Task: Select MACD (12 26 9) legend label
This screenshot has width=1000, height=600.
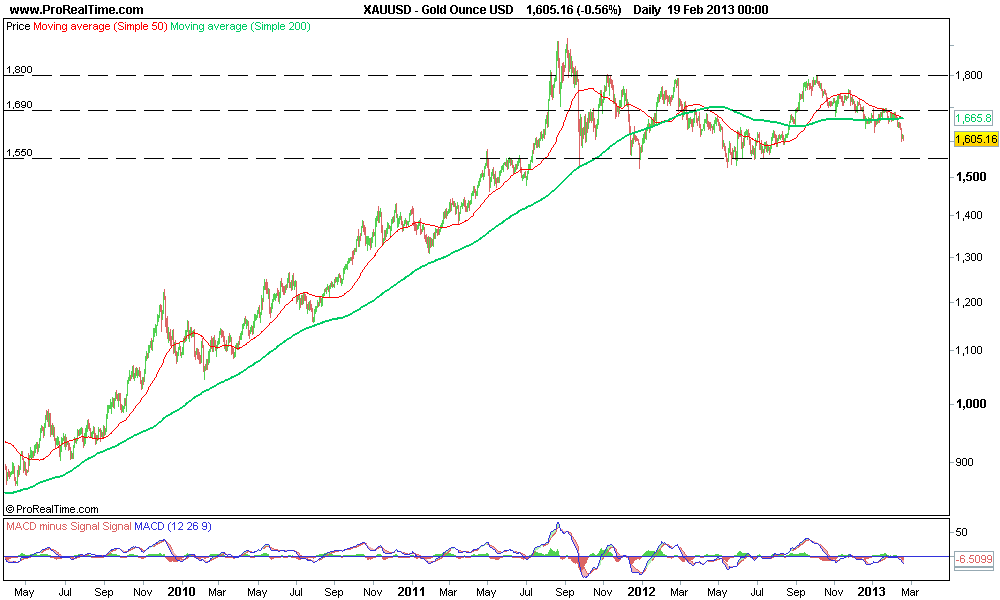Action: pyautogui.click(x=173, y=526)
